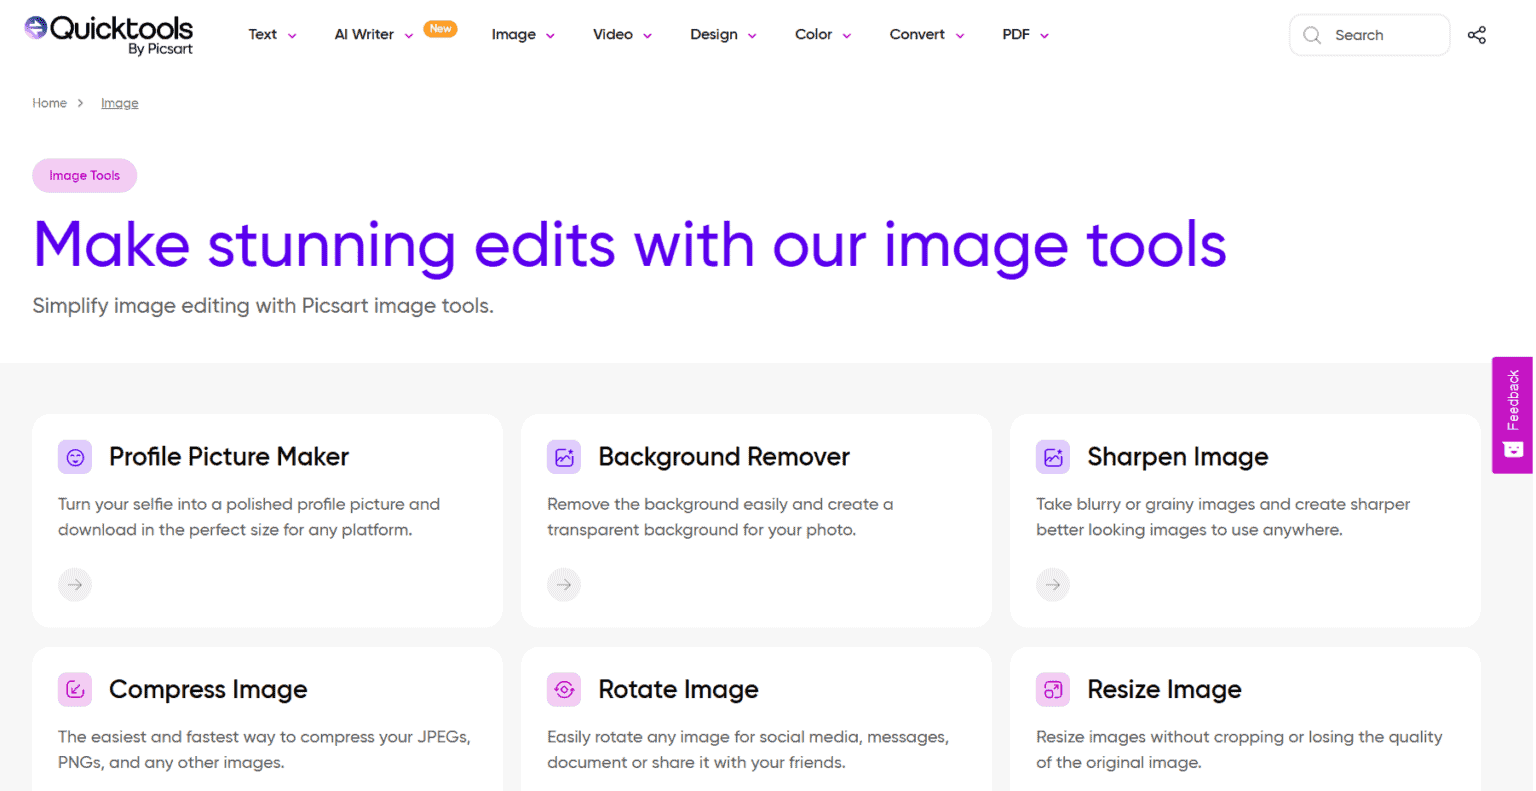Click 'Simplify image editing with Picsart image tools.' text
The image size is (1536, 791).
tap(263, 306)
